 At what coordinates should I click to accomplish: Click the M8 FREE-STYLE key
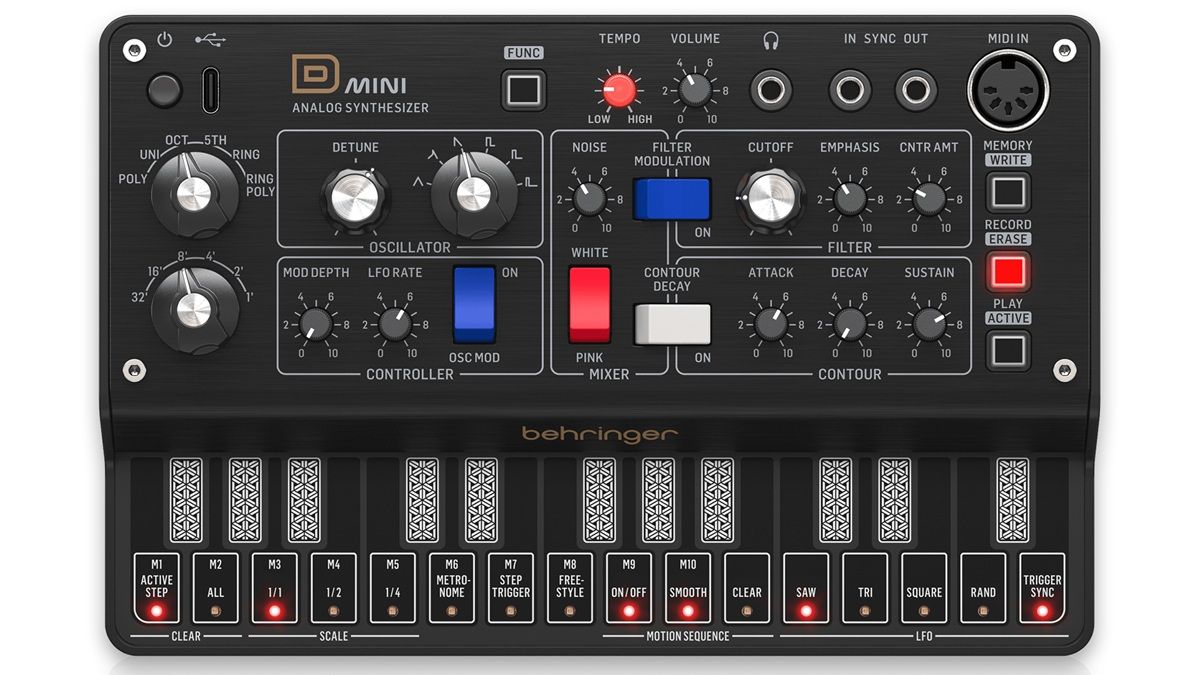pyautogui.click(x=569, y=588)
